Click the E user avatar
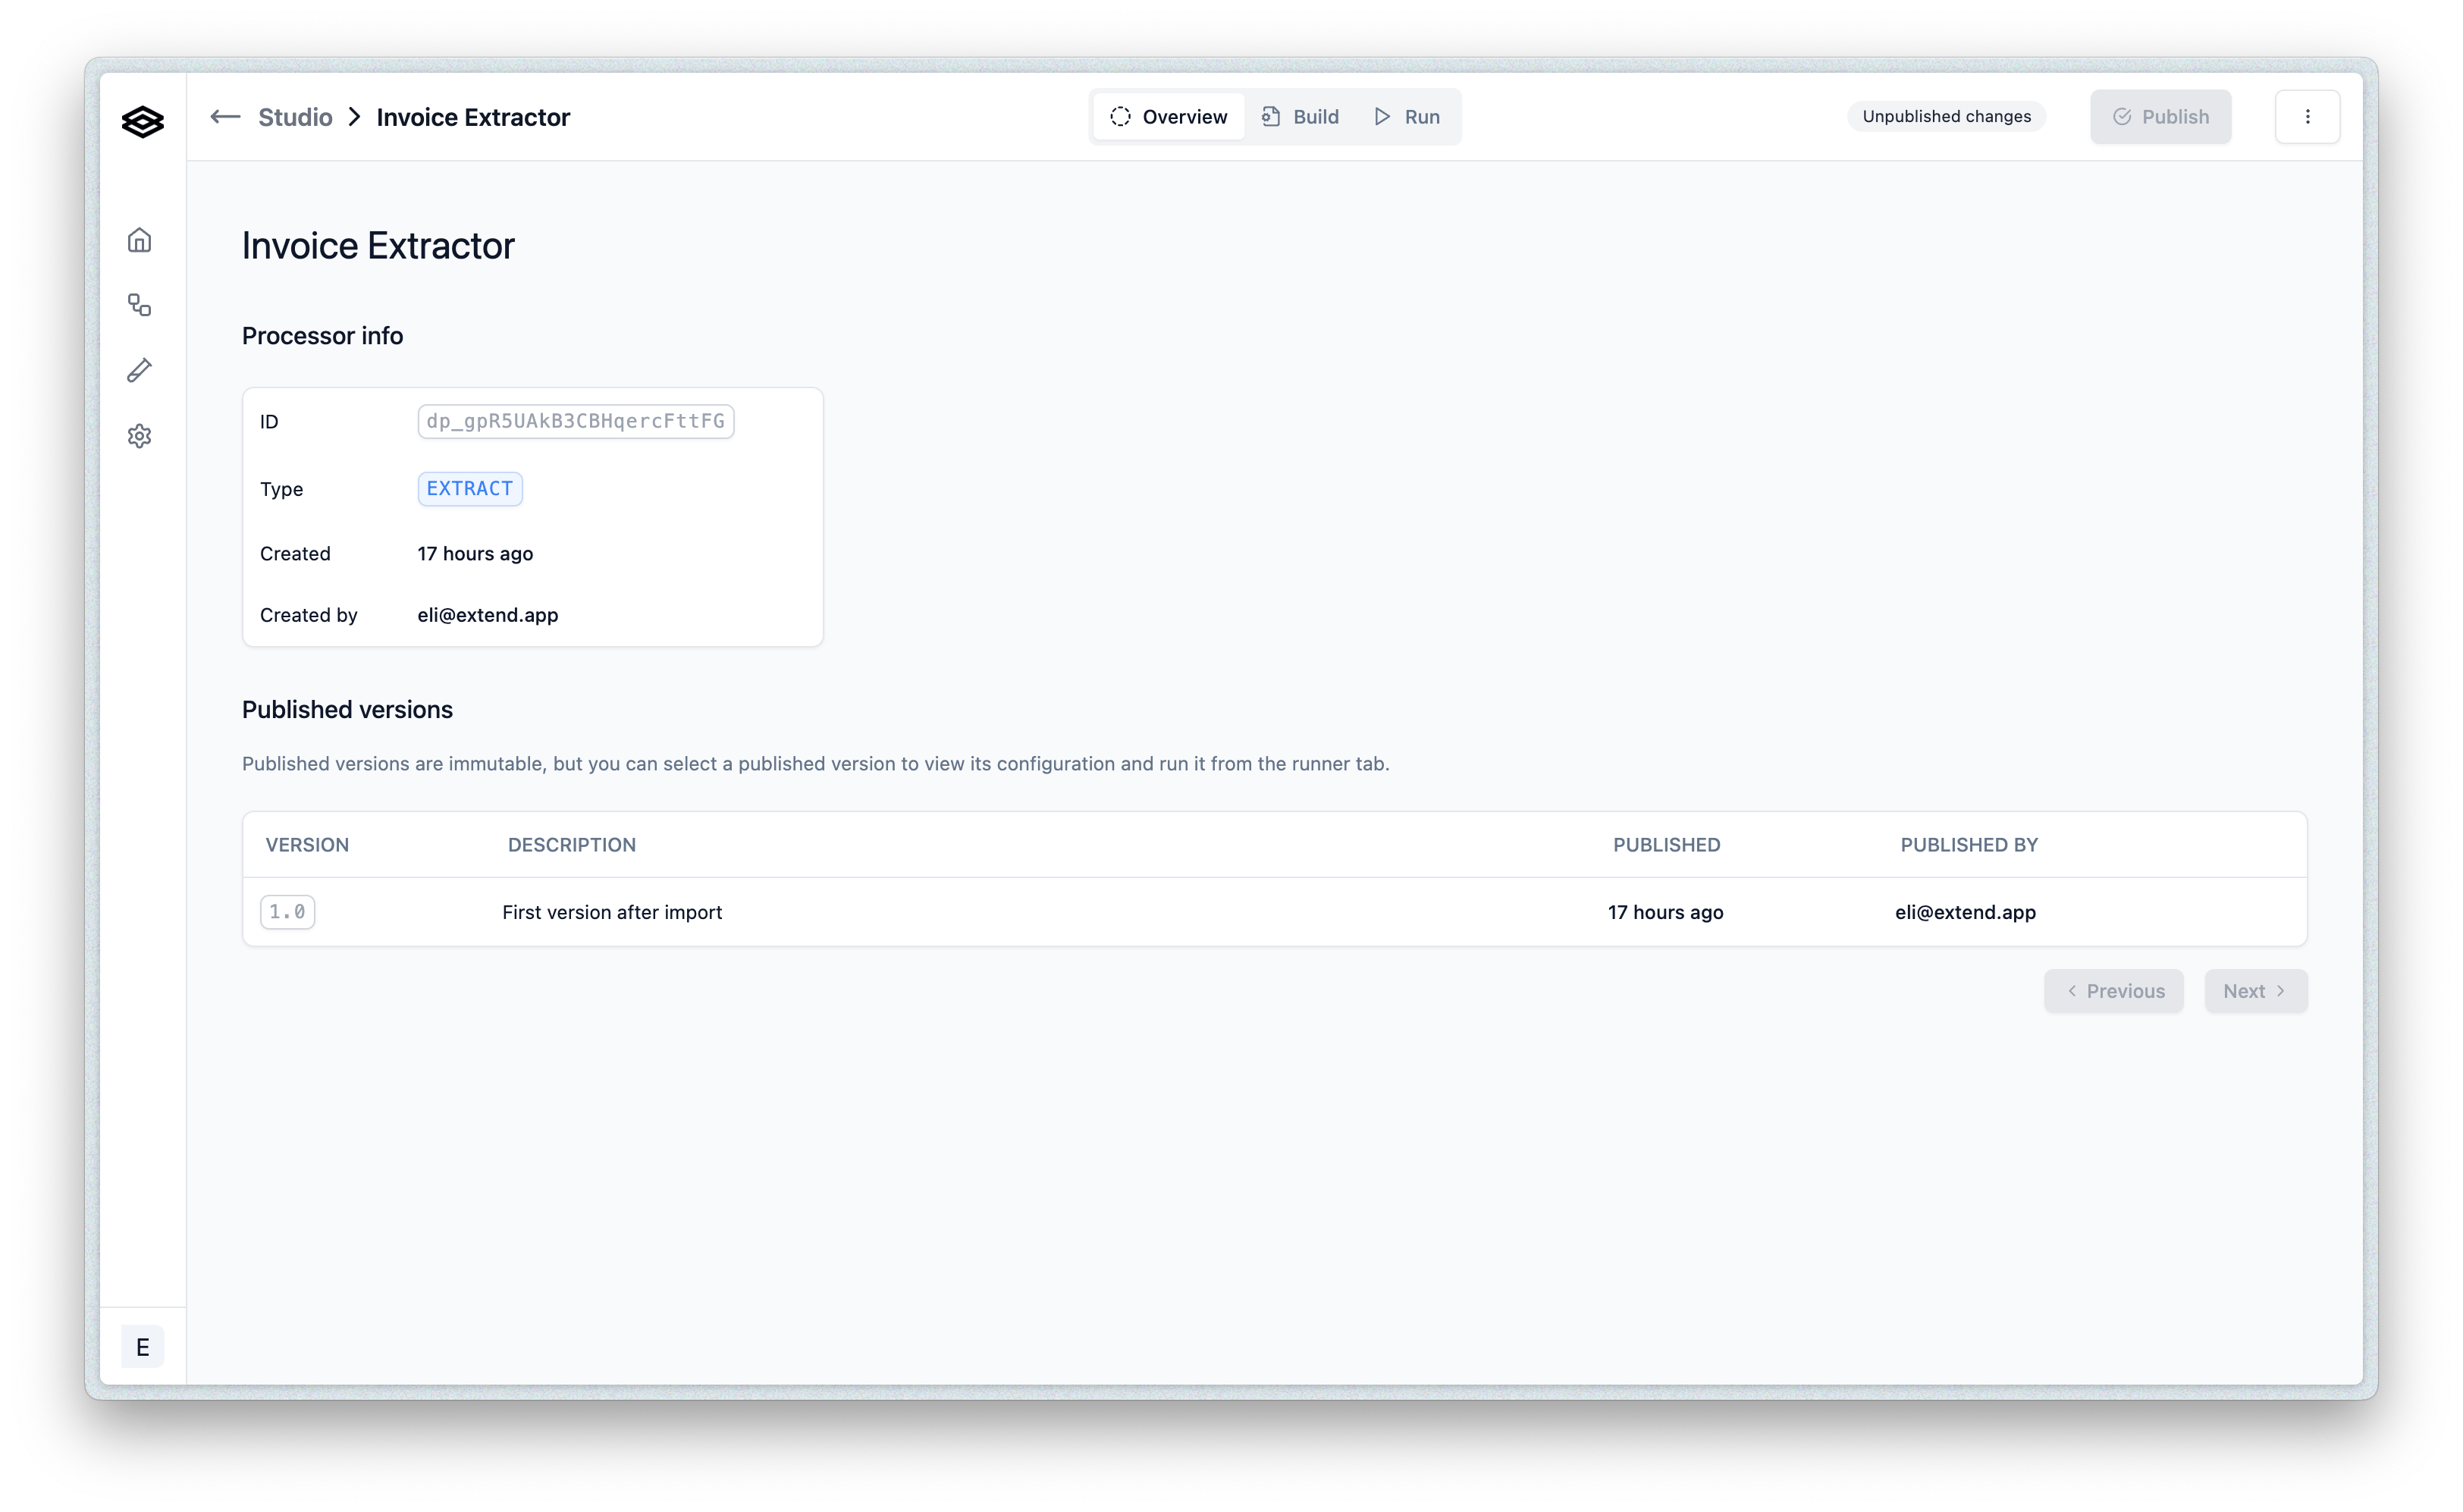 pos(142,1347)
